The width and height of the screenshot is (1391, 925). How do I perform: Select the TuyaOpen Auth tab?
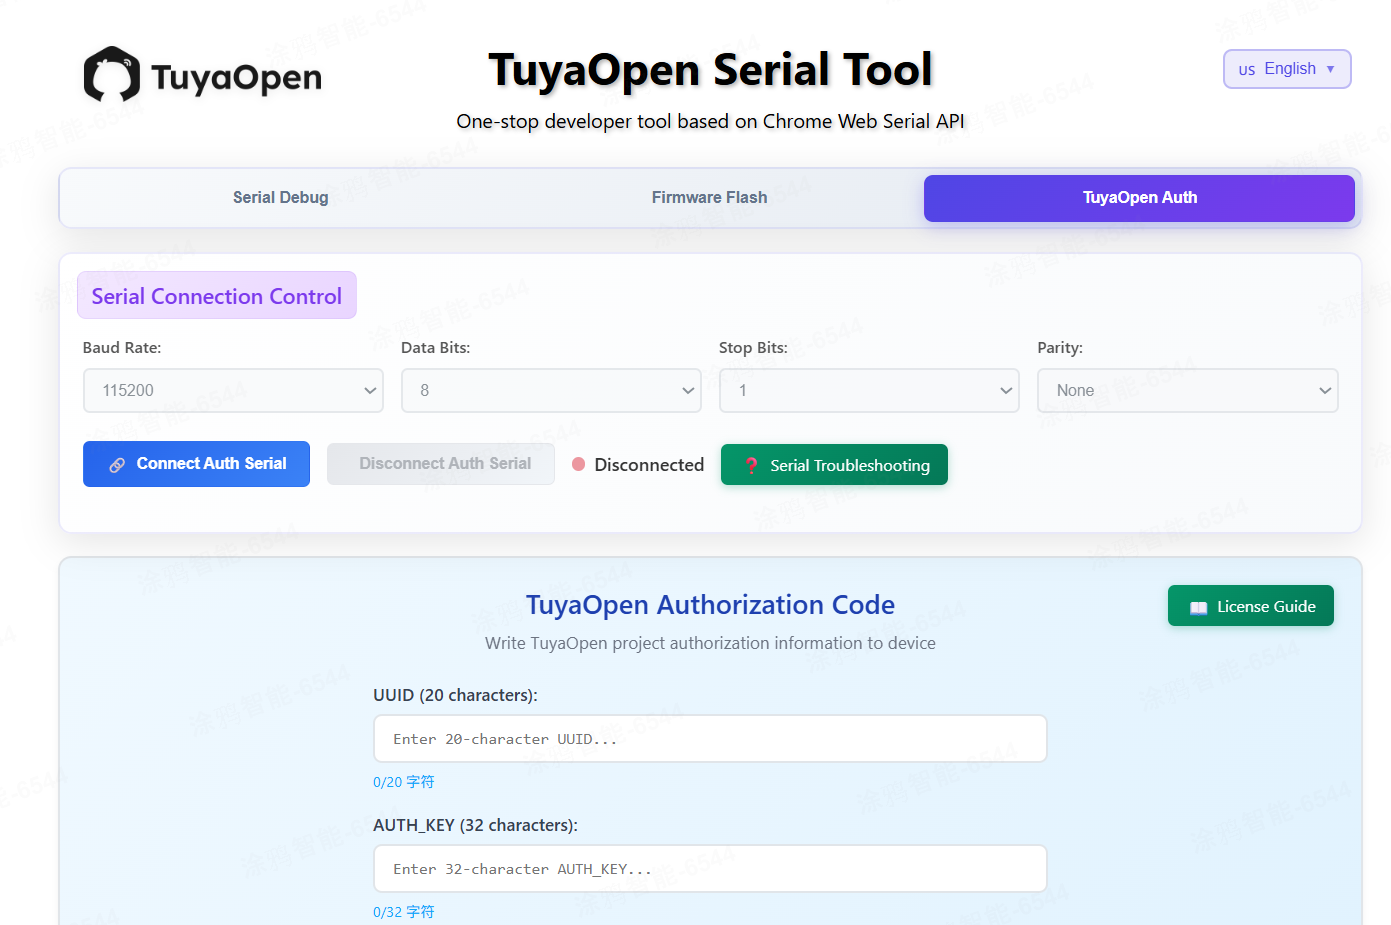pos(1139,197)
